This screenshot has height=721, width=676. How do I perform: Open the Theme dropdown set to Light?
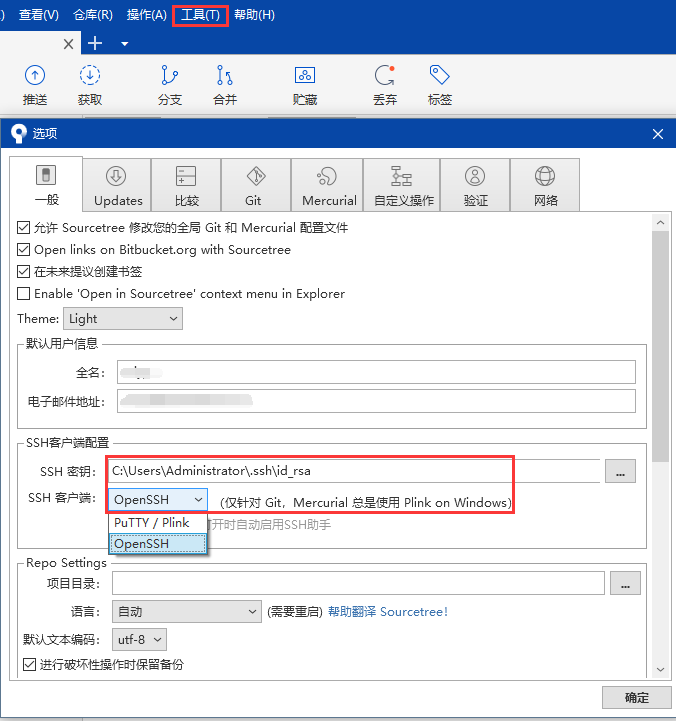point(123,319)
